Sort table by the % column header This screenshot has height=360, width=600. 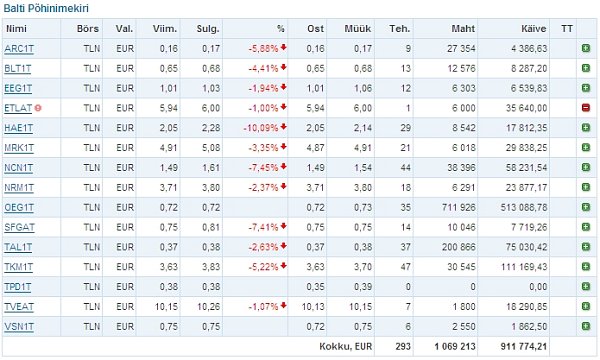(280, 29)
